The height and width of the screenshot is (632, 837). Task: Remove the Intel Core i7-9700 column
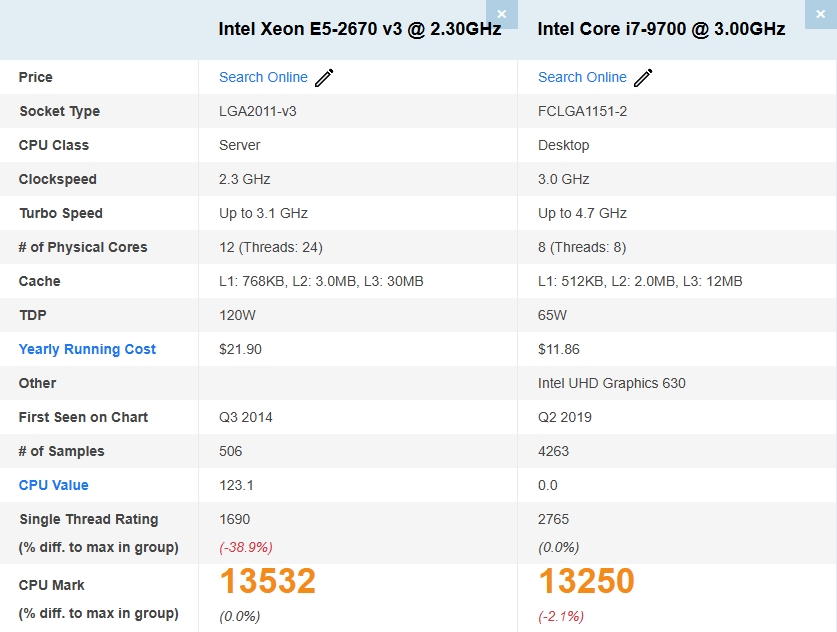pyautogui.click(x=820, y=14)
